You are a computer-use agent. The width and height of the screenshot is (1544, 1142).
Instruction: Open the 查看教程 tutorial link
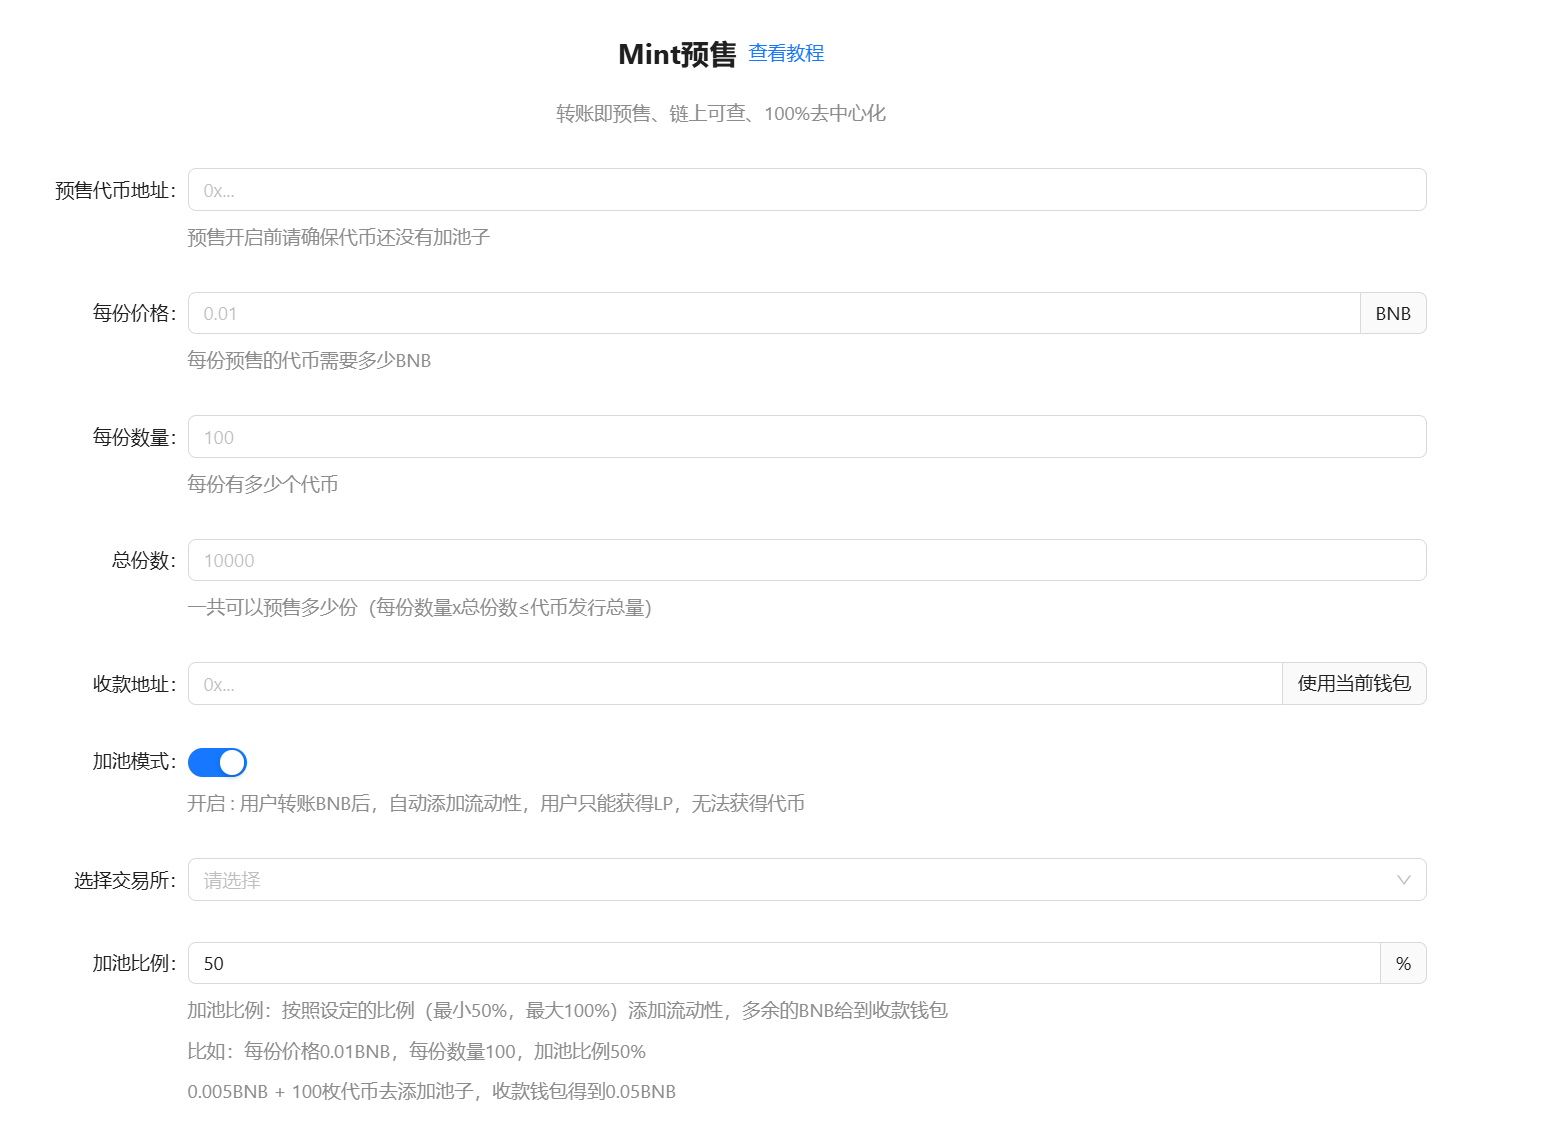pos(786,53)
